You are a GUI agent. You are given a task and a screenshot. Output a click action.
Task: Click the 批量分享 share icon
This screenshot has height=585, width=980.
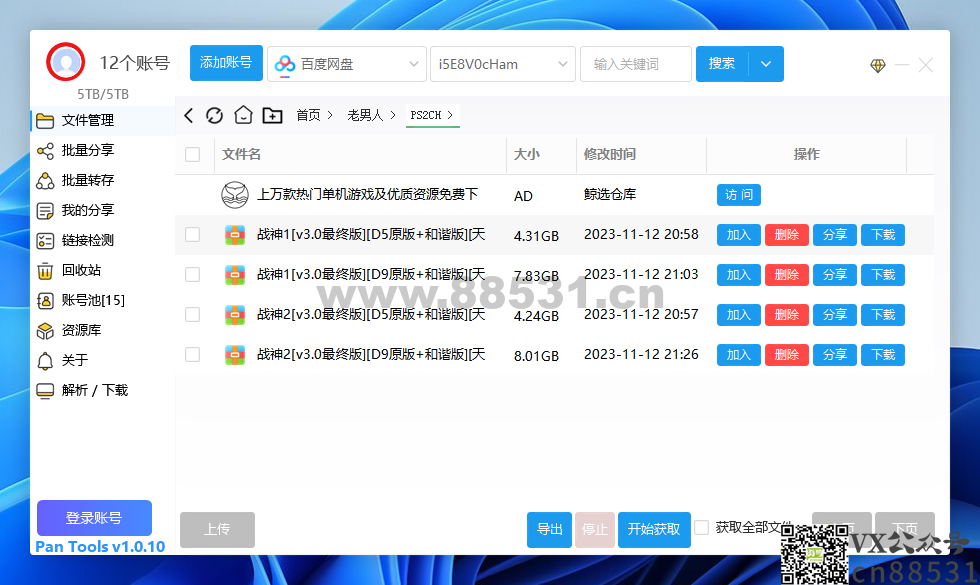click(45, 151)
